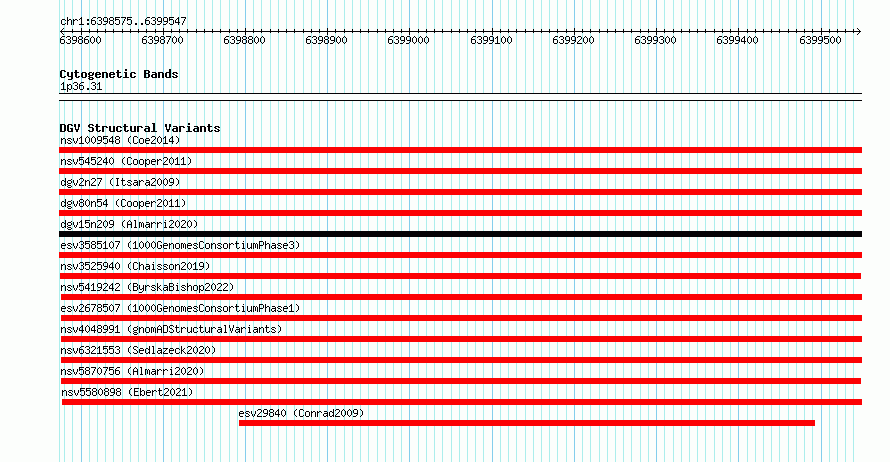Click ruler position 6399000

(409, 40)
